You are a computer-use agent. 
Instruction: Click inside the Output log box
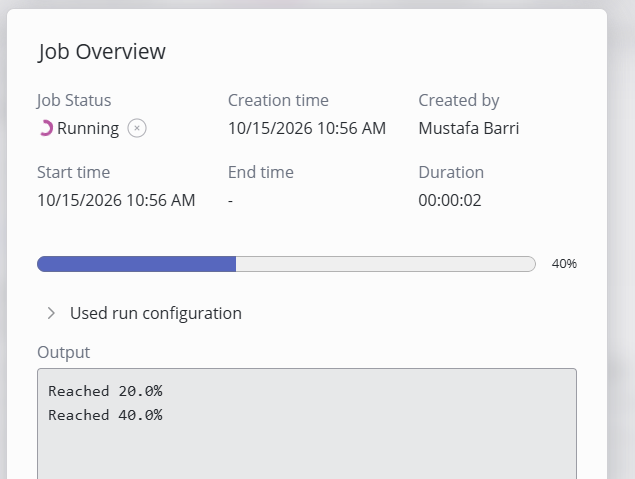coord(307,424)
